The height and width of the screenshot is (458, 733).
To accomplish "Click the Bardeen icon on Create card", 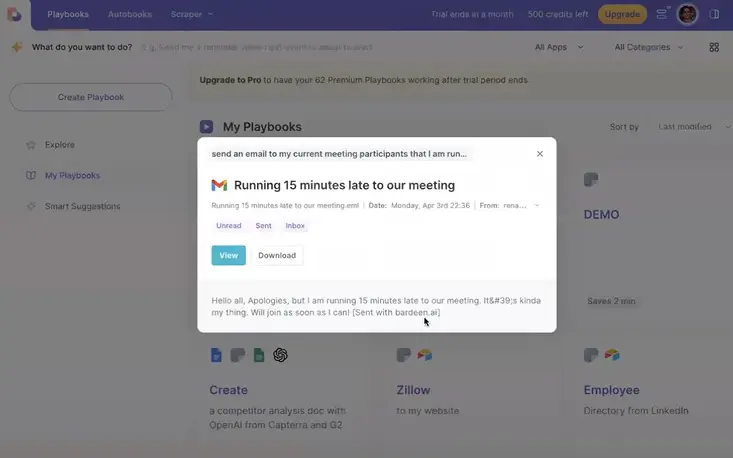I will point(237,355).
